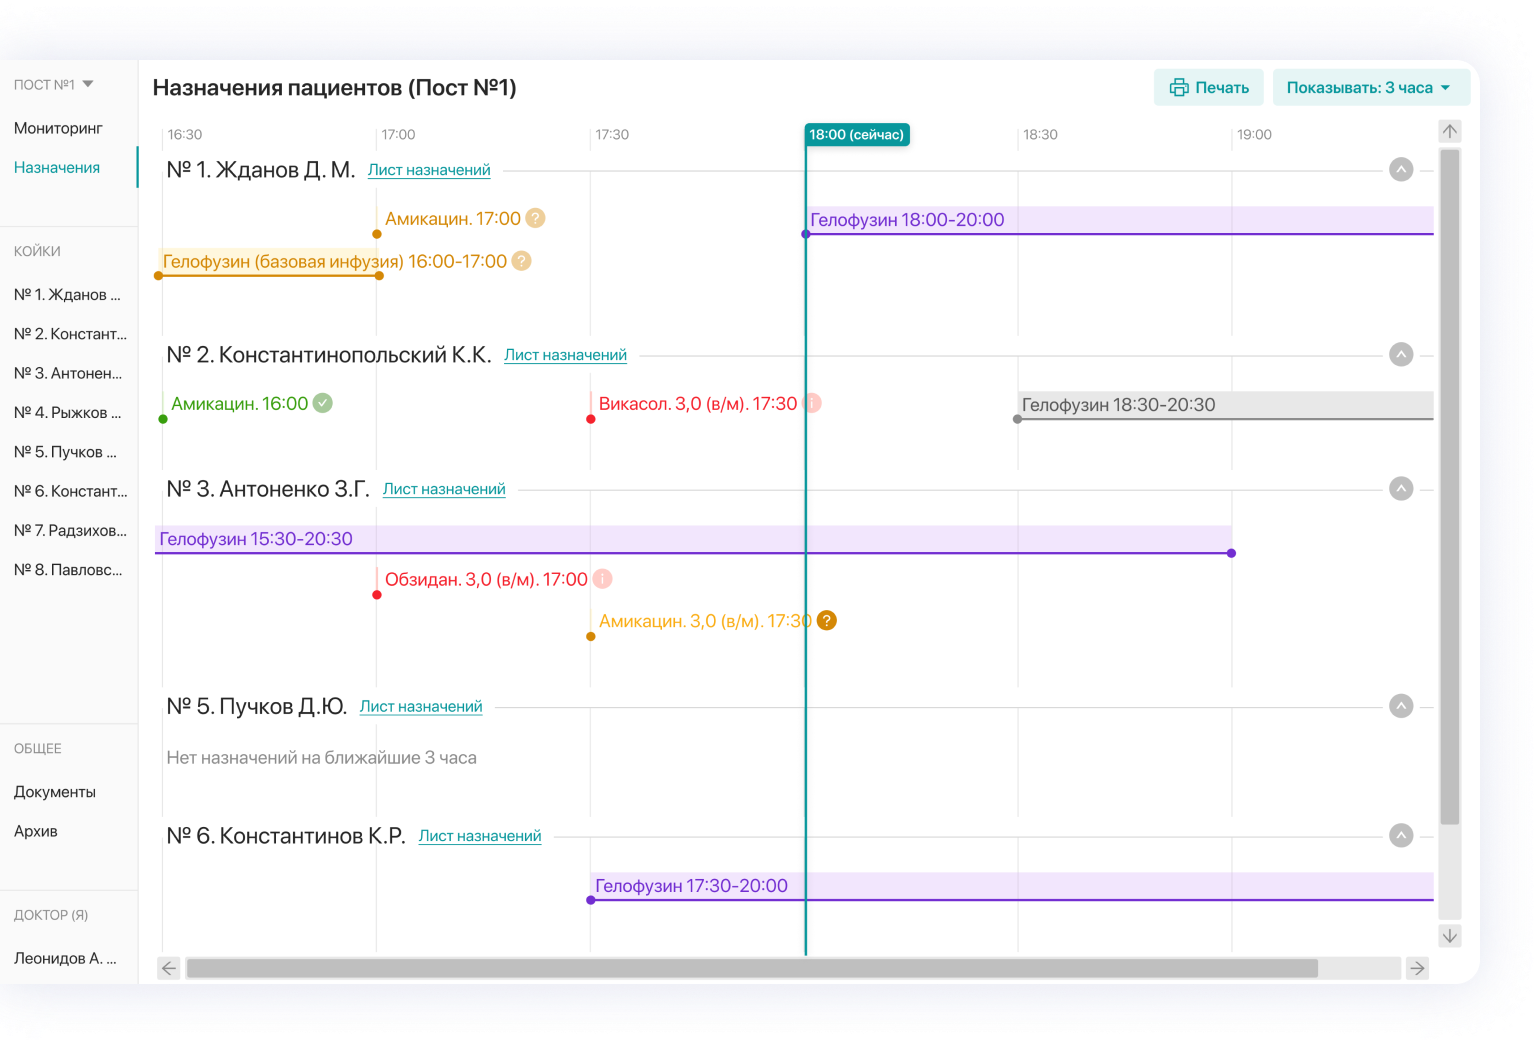Collapse patient № 6 Константинов section
1540x1044 pixels.
pos(1401,836)
